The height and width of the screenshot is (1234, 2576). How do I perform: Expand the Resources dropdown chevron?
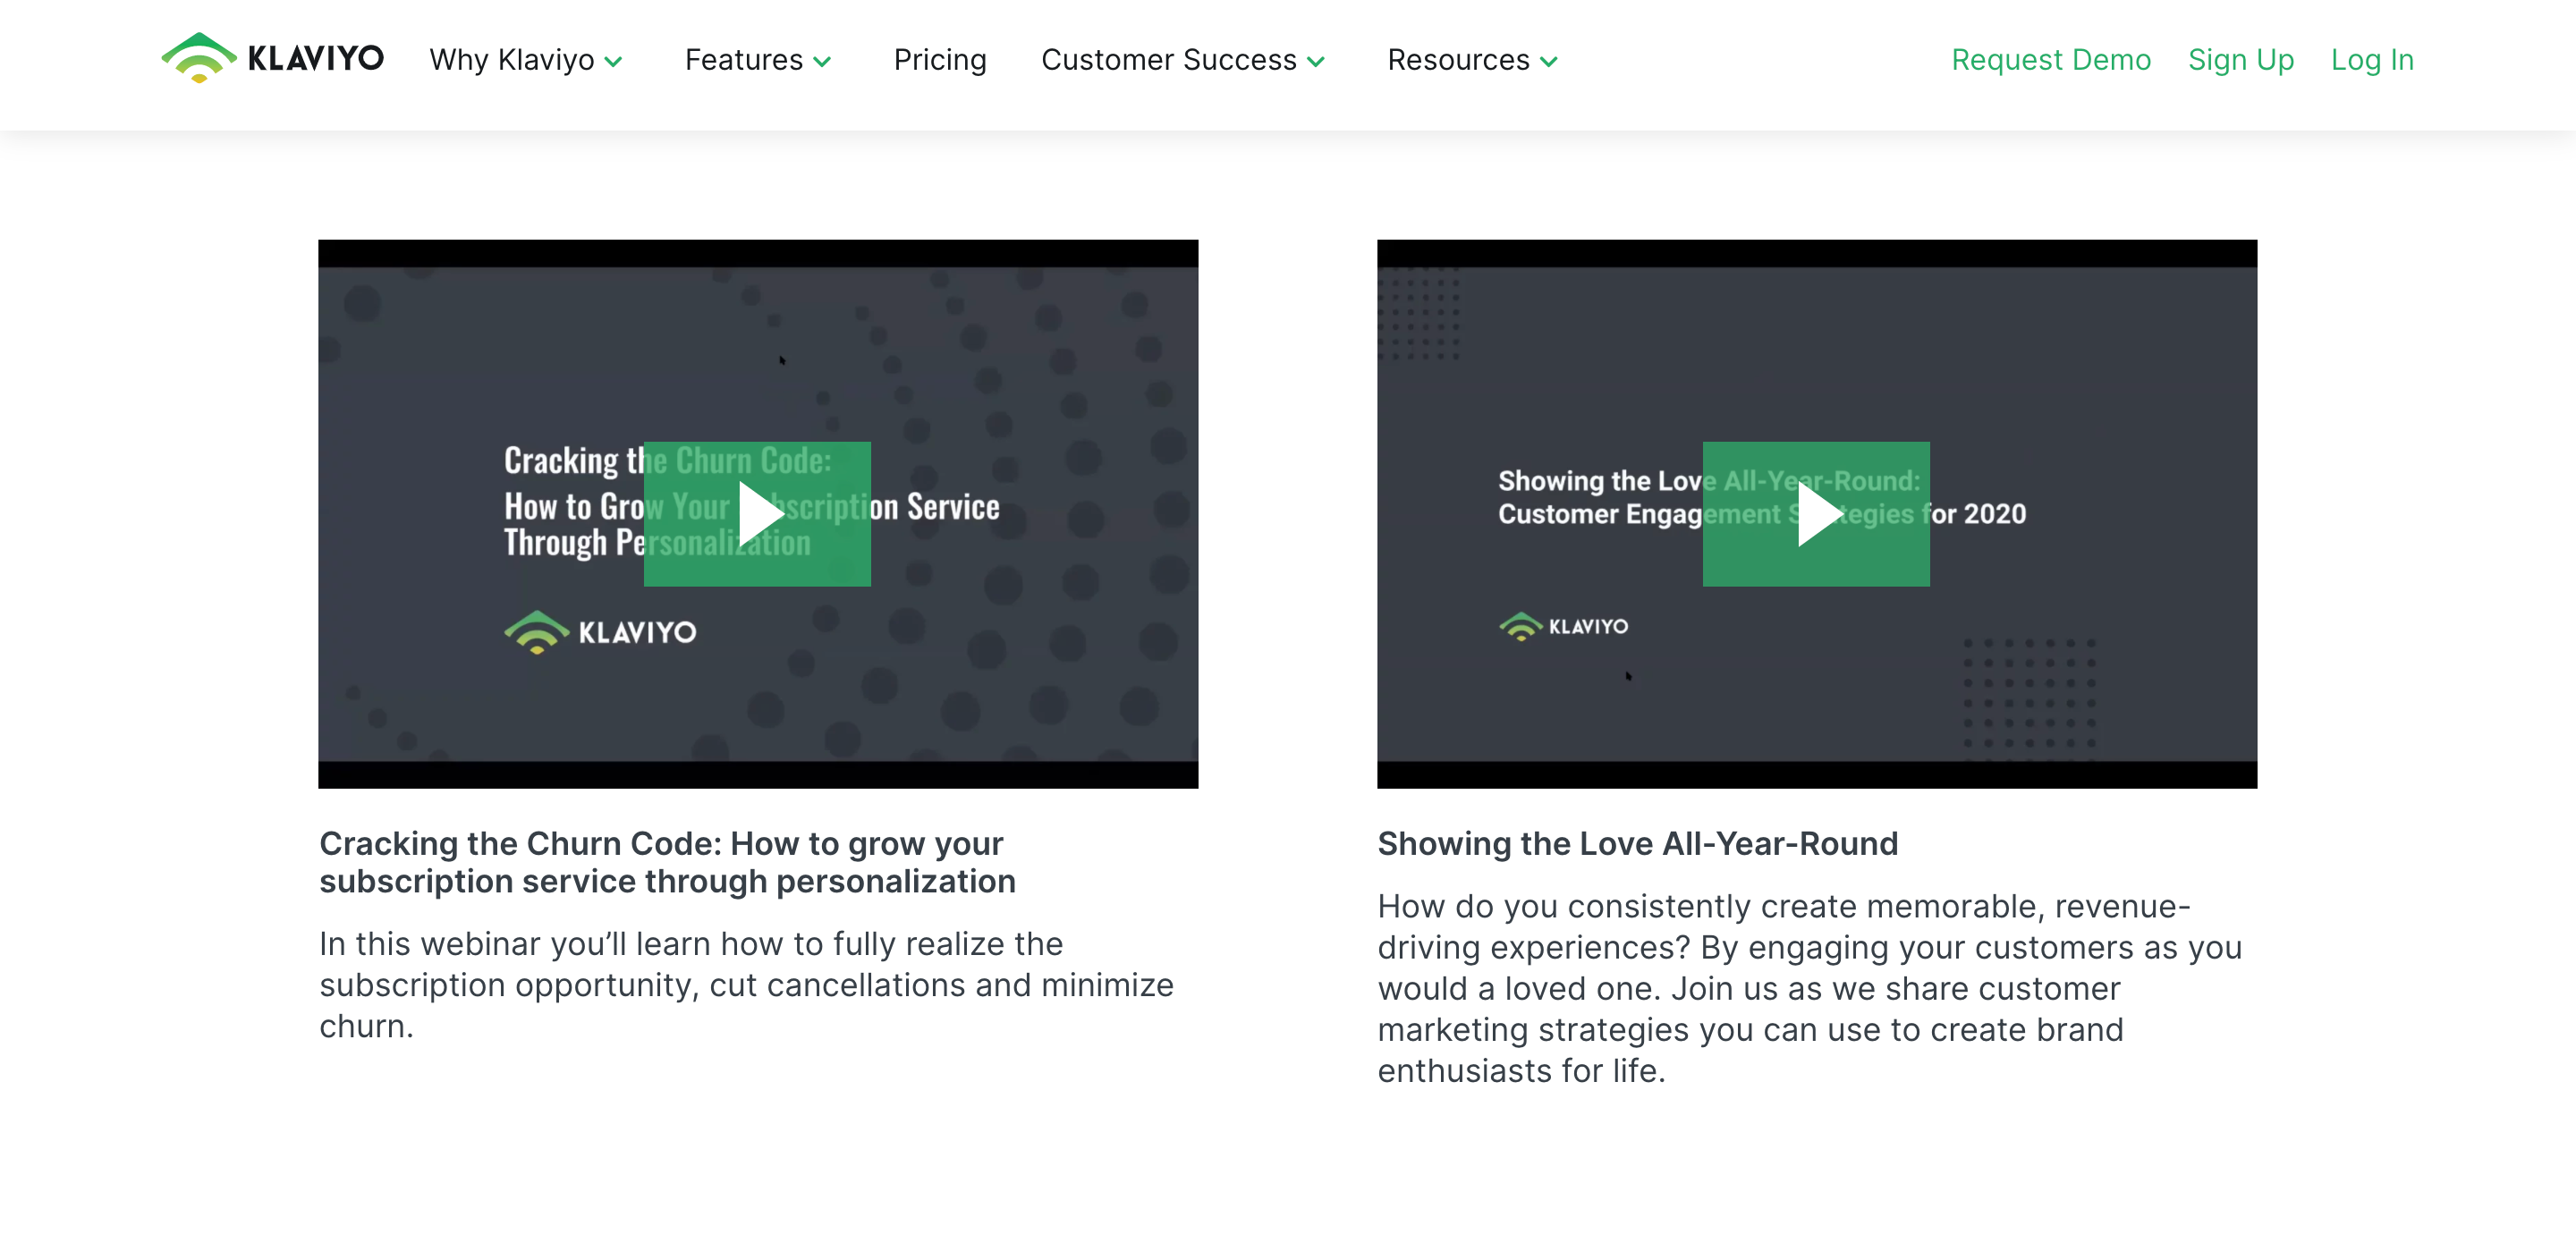[x=1549, y=62]
